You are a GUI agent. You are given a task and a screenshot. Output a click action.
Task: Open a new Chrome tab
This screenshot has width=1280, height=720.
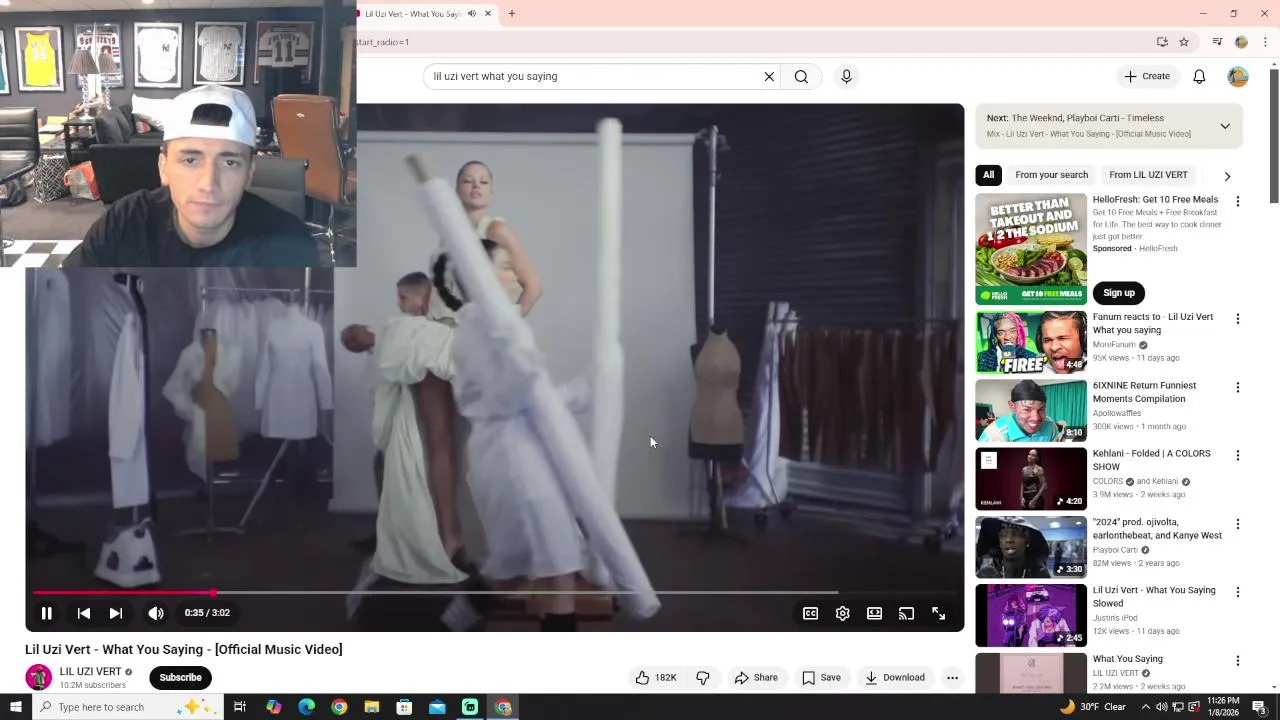(512, 14)
